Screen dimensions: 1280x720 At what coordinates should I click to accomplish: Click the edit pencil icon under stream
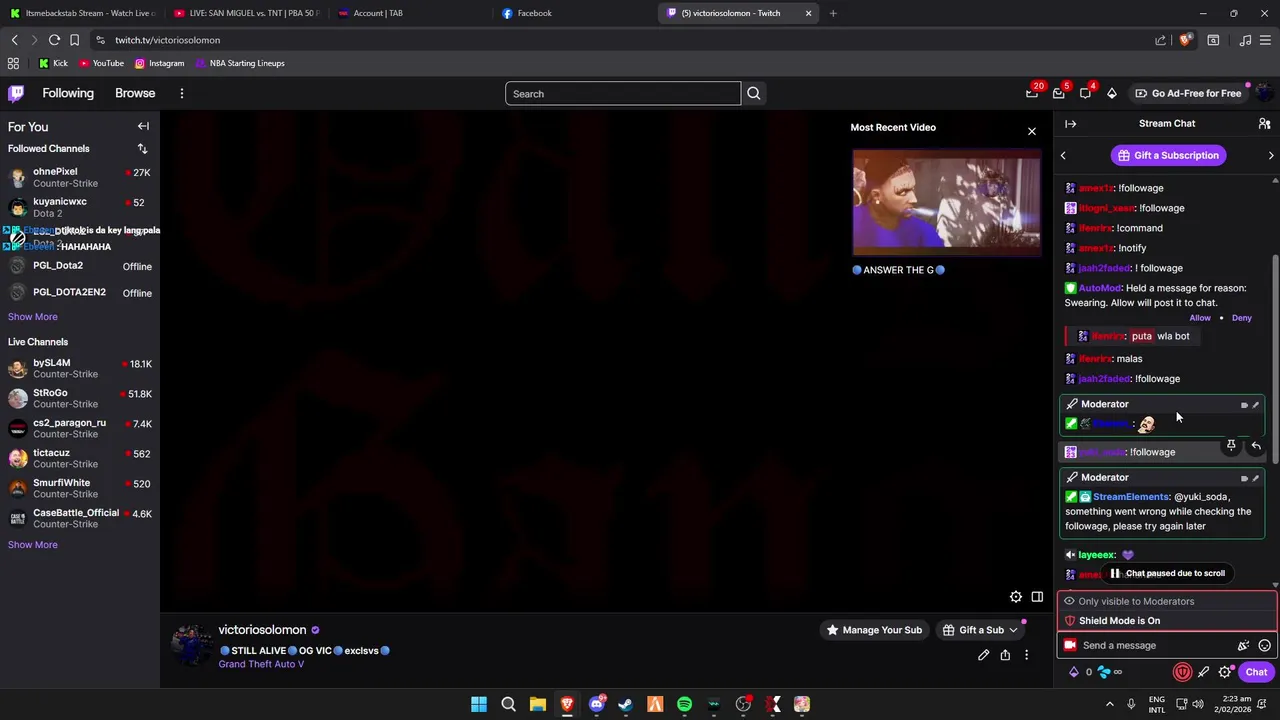pos(983,655)
